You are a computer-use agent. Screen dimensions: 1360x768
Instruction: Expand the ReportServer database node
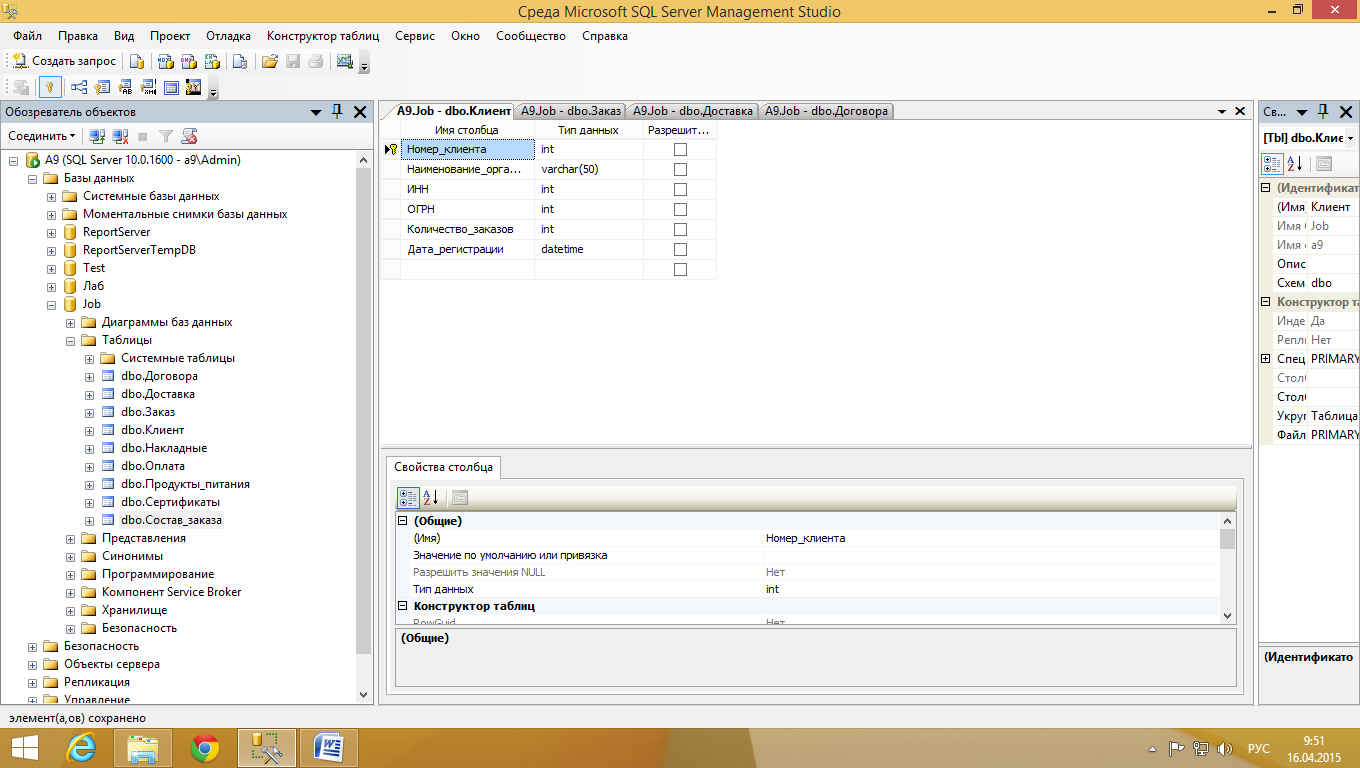click(x=51, y=232)
